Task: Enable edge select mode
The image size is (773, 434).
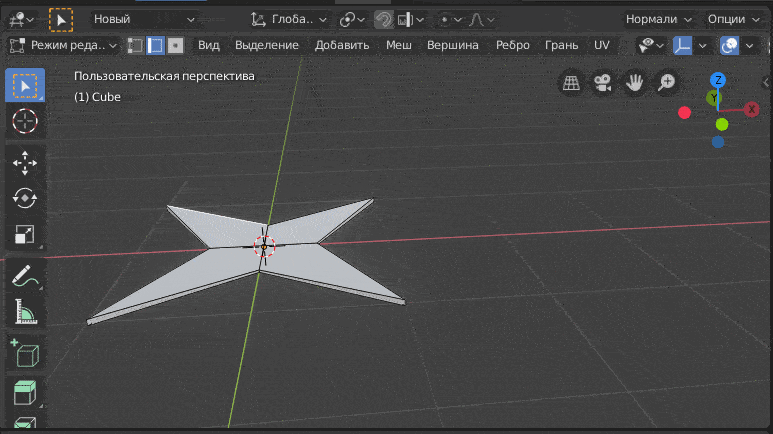Action: [x=155, y=45]
